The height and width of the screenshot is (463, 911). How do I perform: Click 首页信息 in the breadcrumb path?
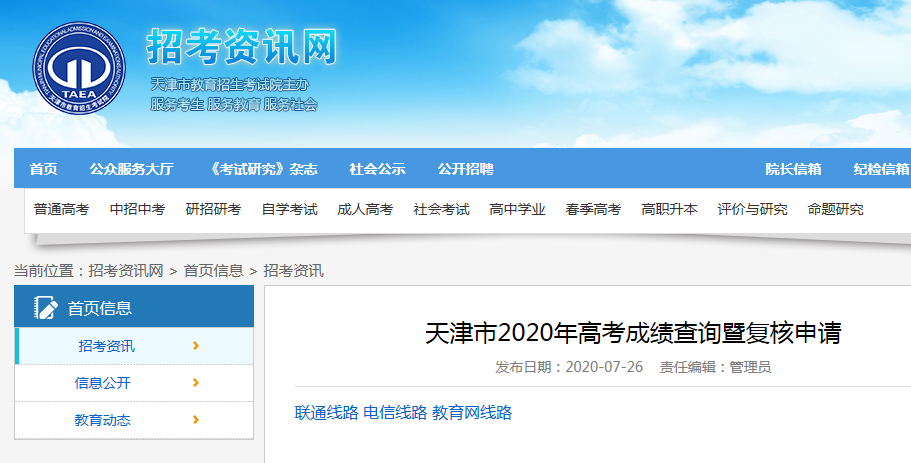[213, 271]
